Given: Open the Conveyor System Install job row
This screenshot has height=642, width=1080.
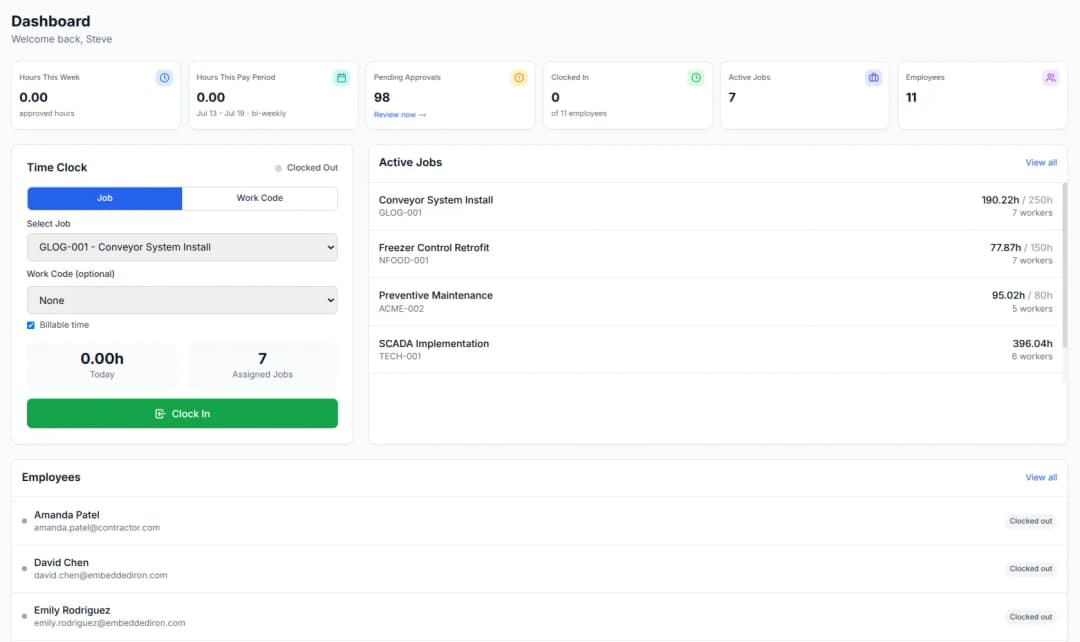Looking at the screenshot, I should click(x=716, y=206).
